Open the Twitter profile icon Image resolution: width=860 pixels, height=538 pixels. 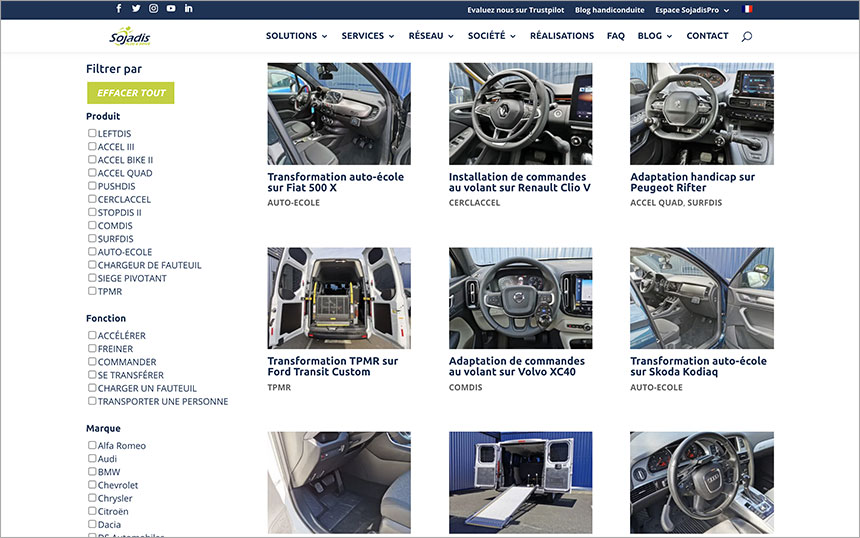tap(136, 9)
